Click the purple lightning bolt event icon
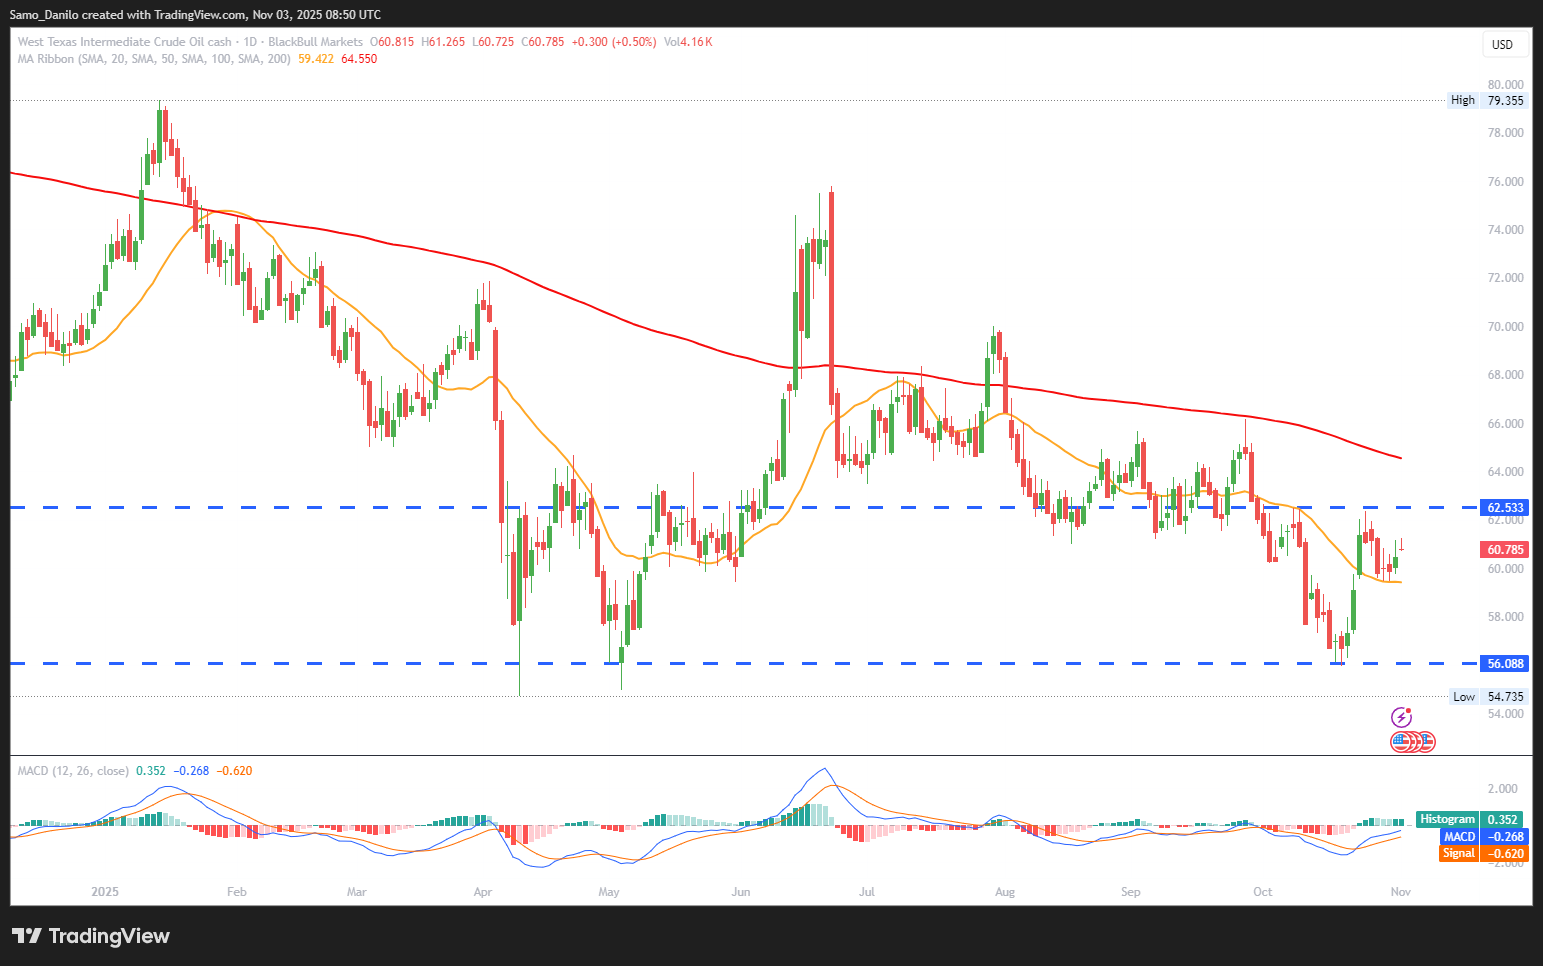Viewport: 1543px width, 966px height. click(x=1402, y=717)
